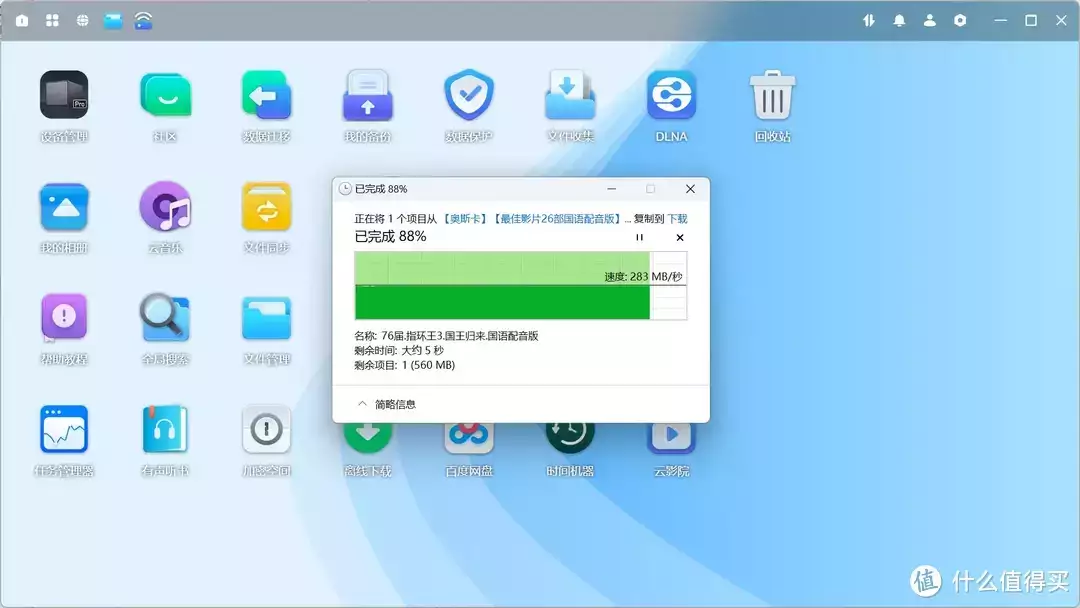Maximize the main NAS client window
This screenshot has height=608, width=1080.
tap(1031, 21)
